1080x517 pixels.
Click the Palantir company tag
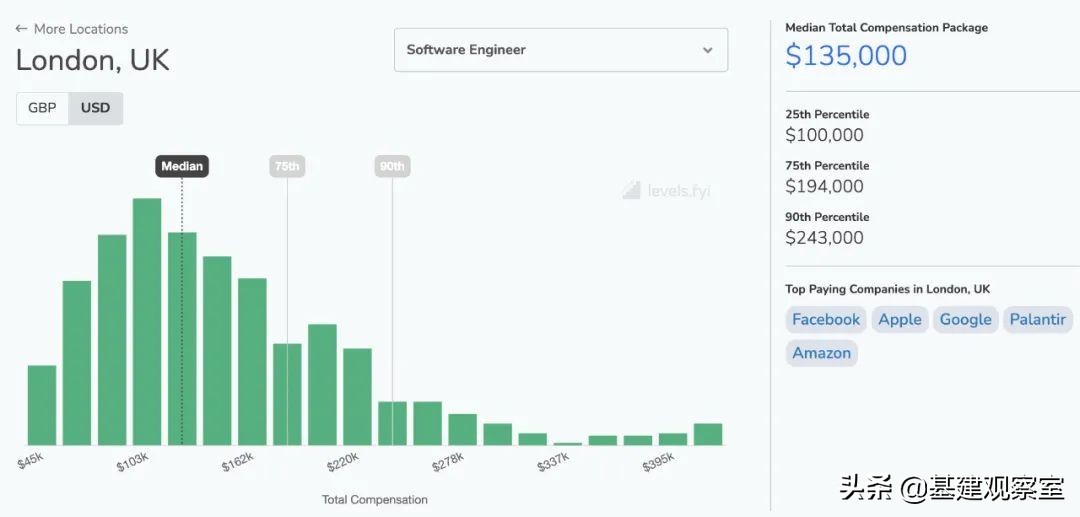coord(1037,320)
